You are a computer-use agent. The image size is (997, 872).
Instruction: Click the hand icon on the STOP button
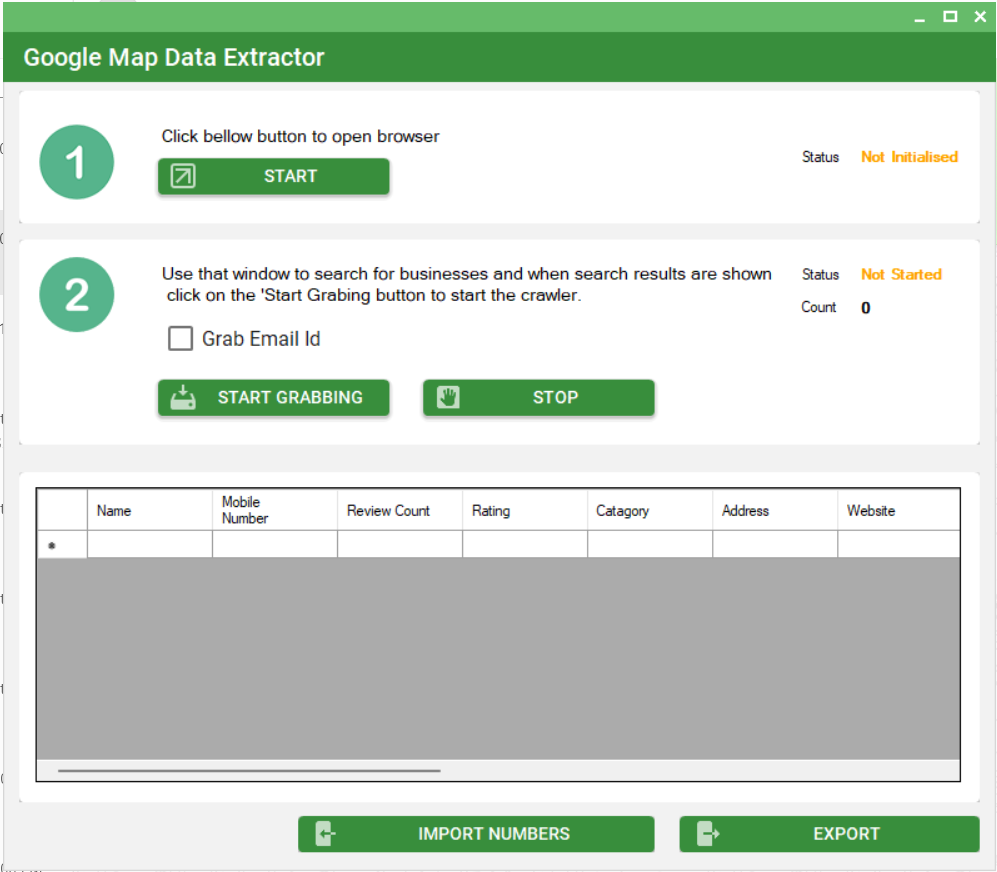(448, 398)
